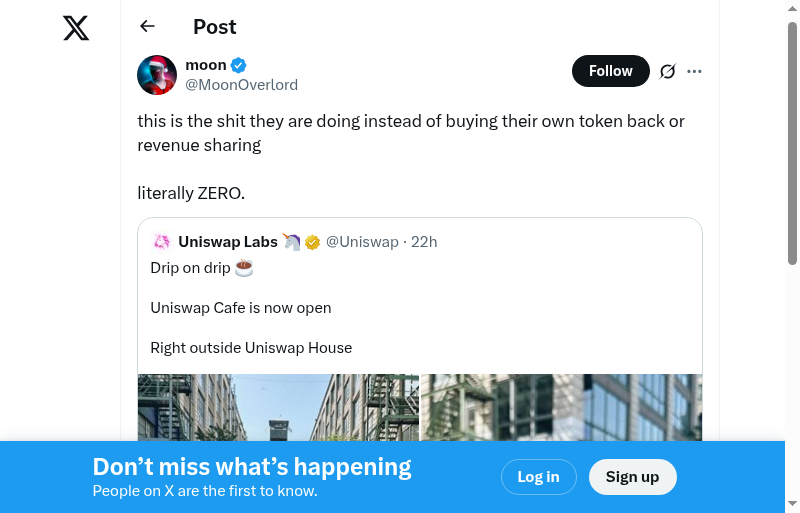Follow the moon account

[610, 71]
